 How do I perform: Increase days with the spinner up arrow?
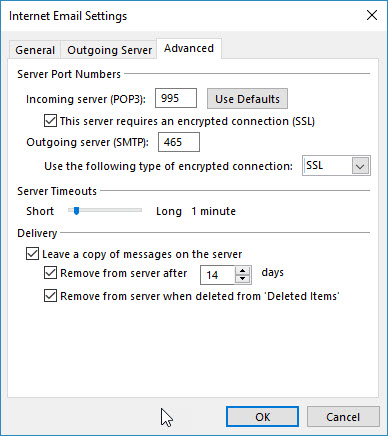[243, 271]
